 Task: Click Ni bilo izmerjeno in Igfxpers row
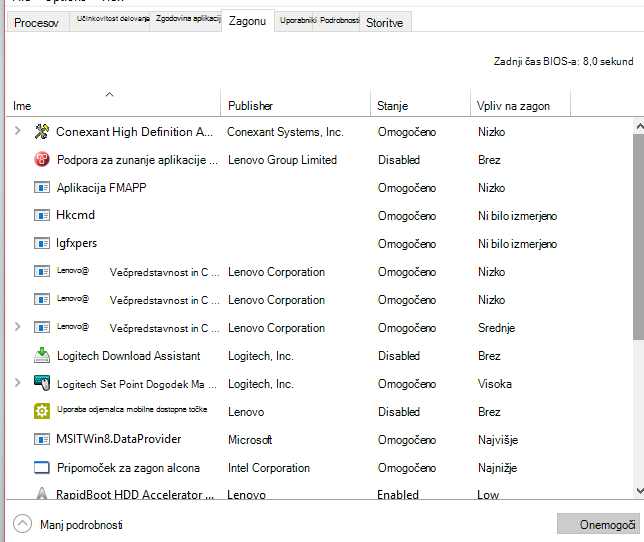[518, 244]
